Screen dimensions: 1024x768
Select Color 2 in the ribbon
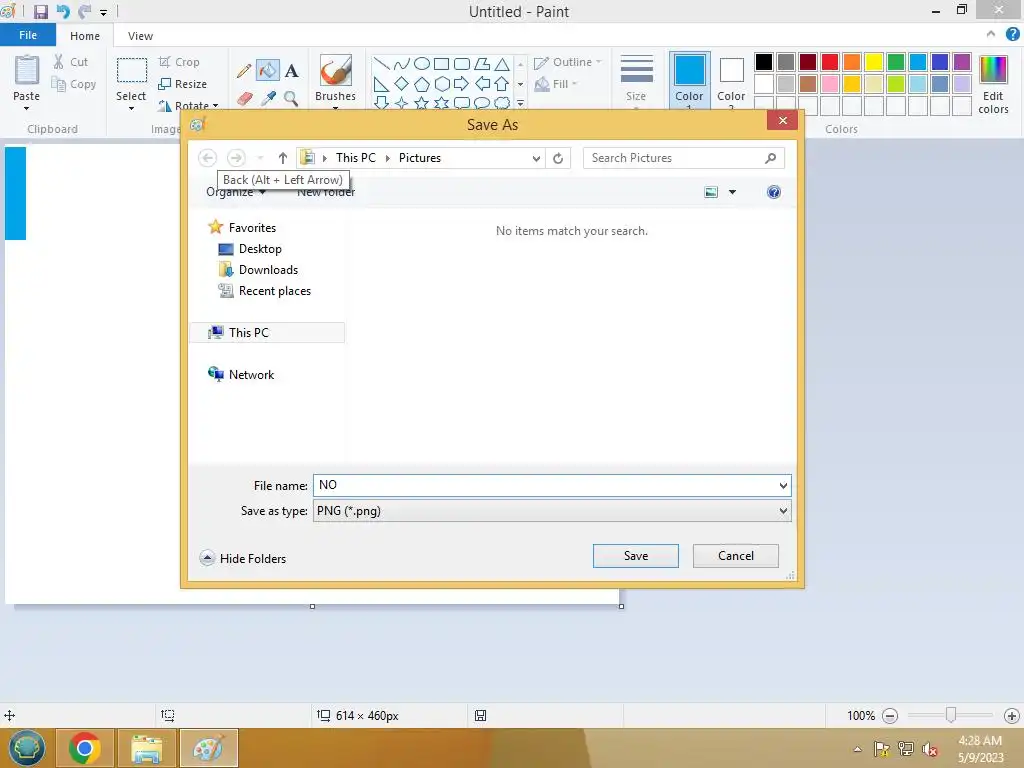pos(731,80)
